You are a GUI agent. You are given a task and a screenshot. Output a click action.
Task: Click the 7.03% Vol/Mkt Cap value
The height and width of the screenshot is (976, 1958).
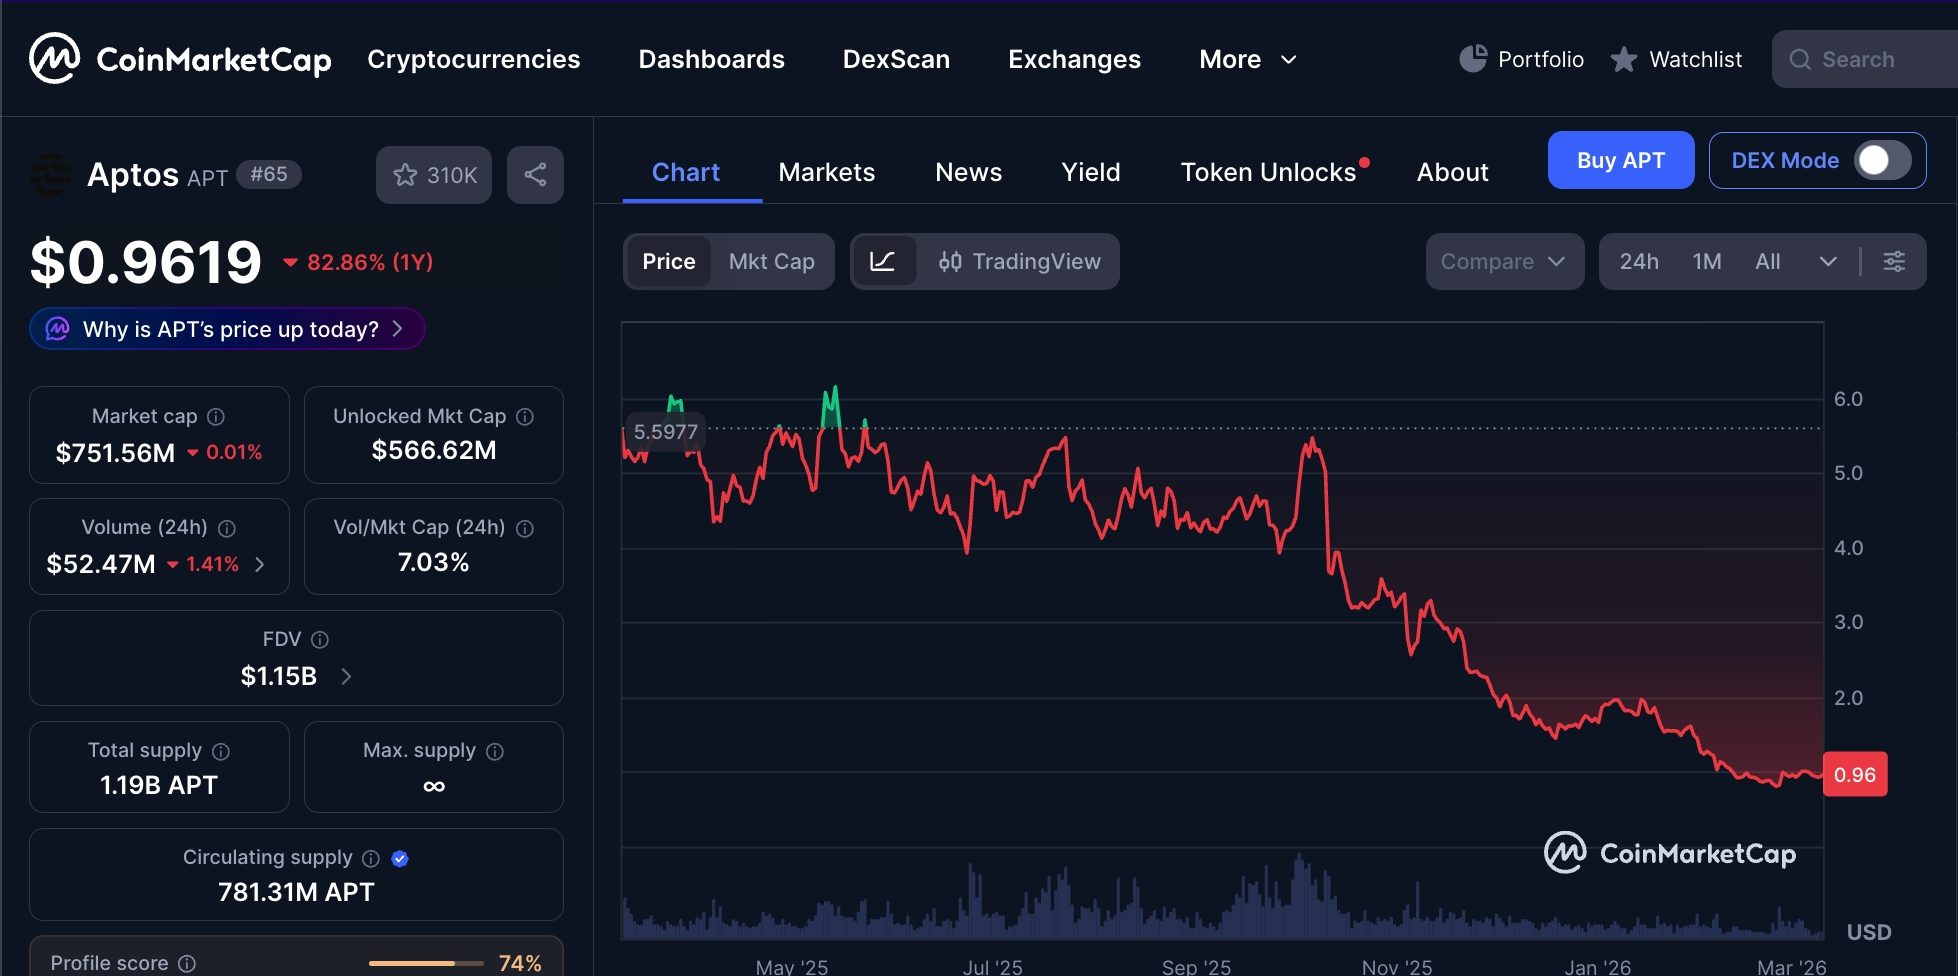coord(434,562)
